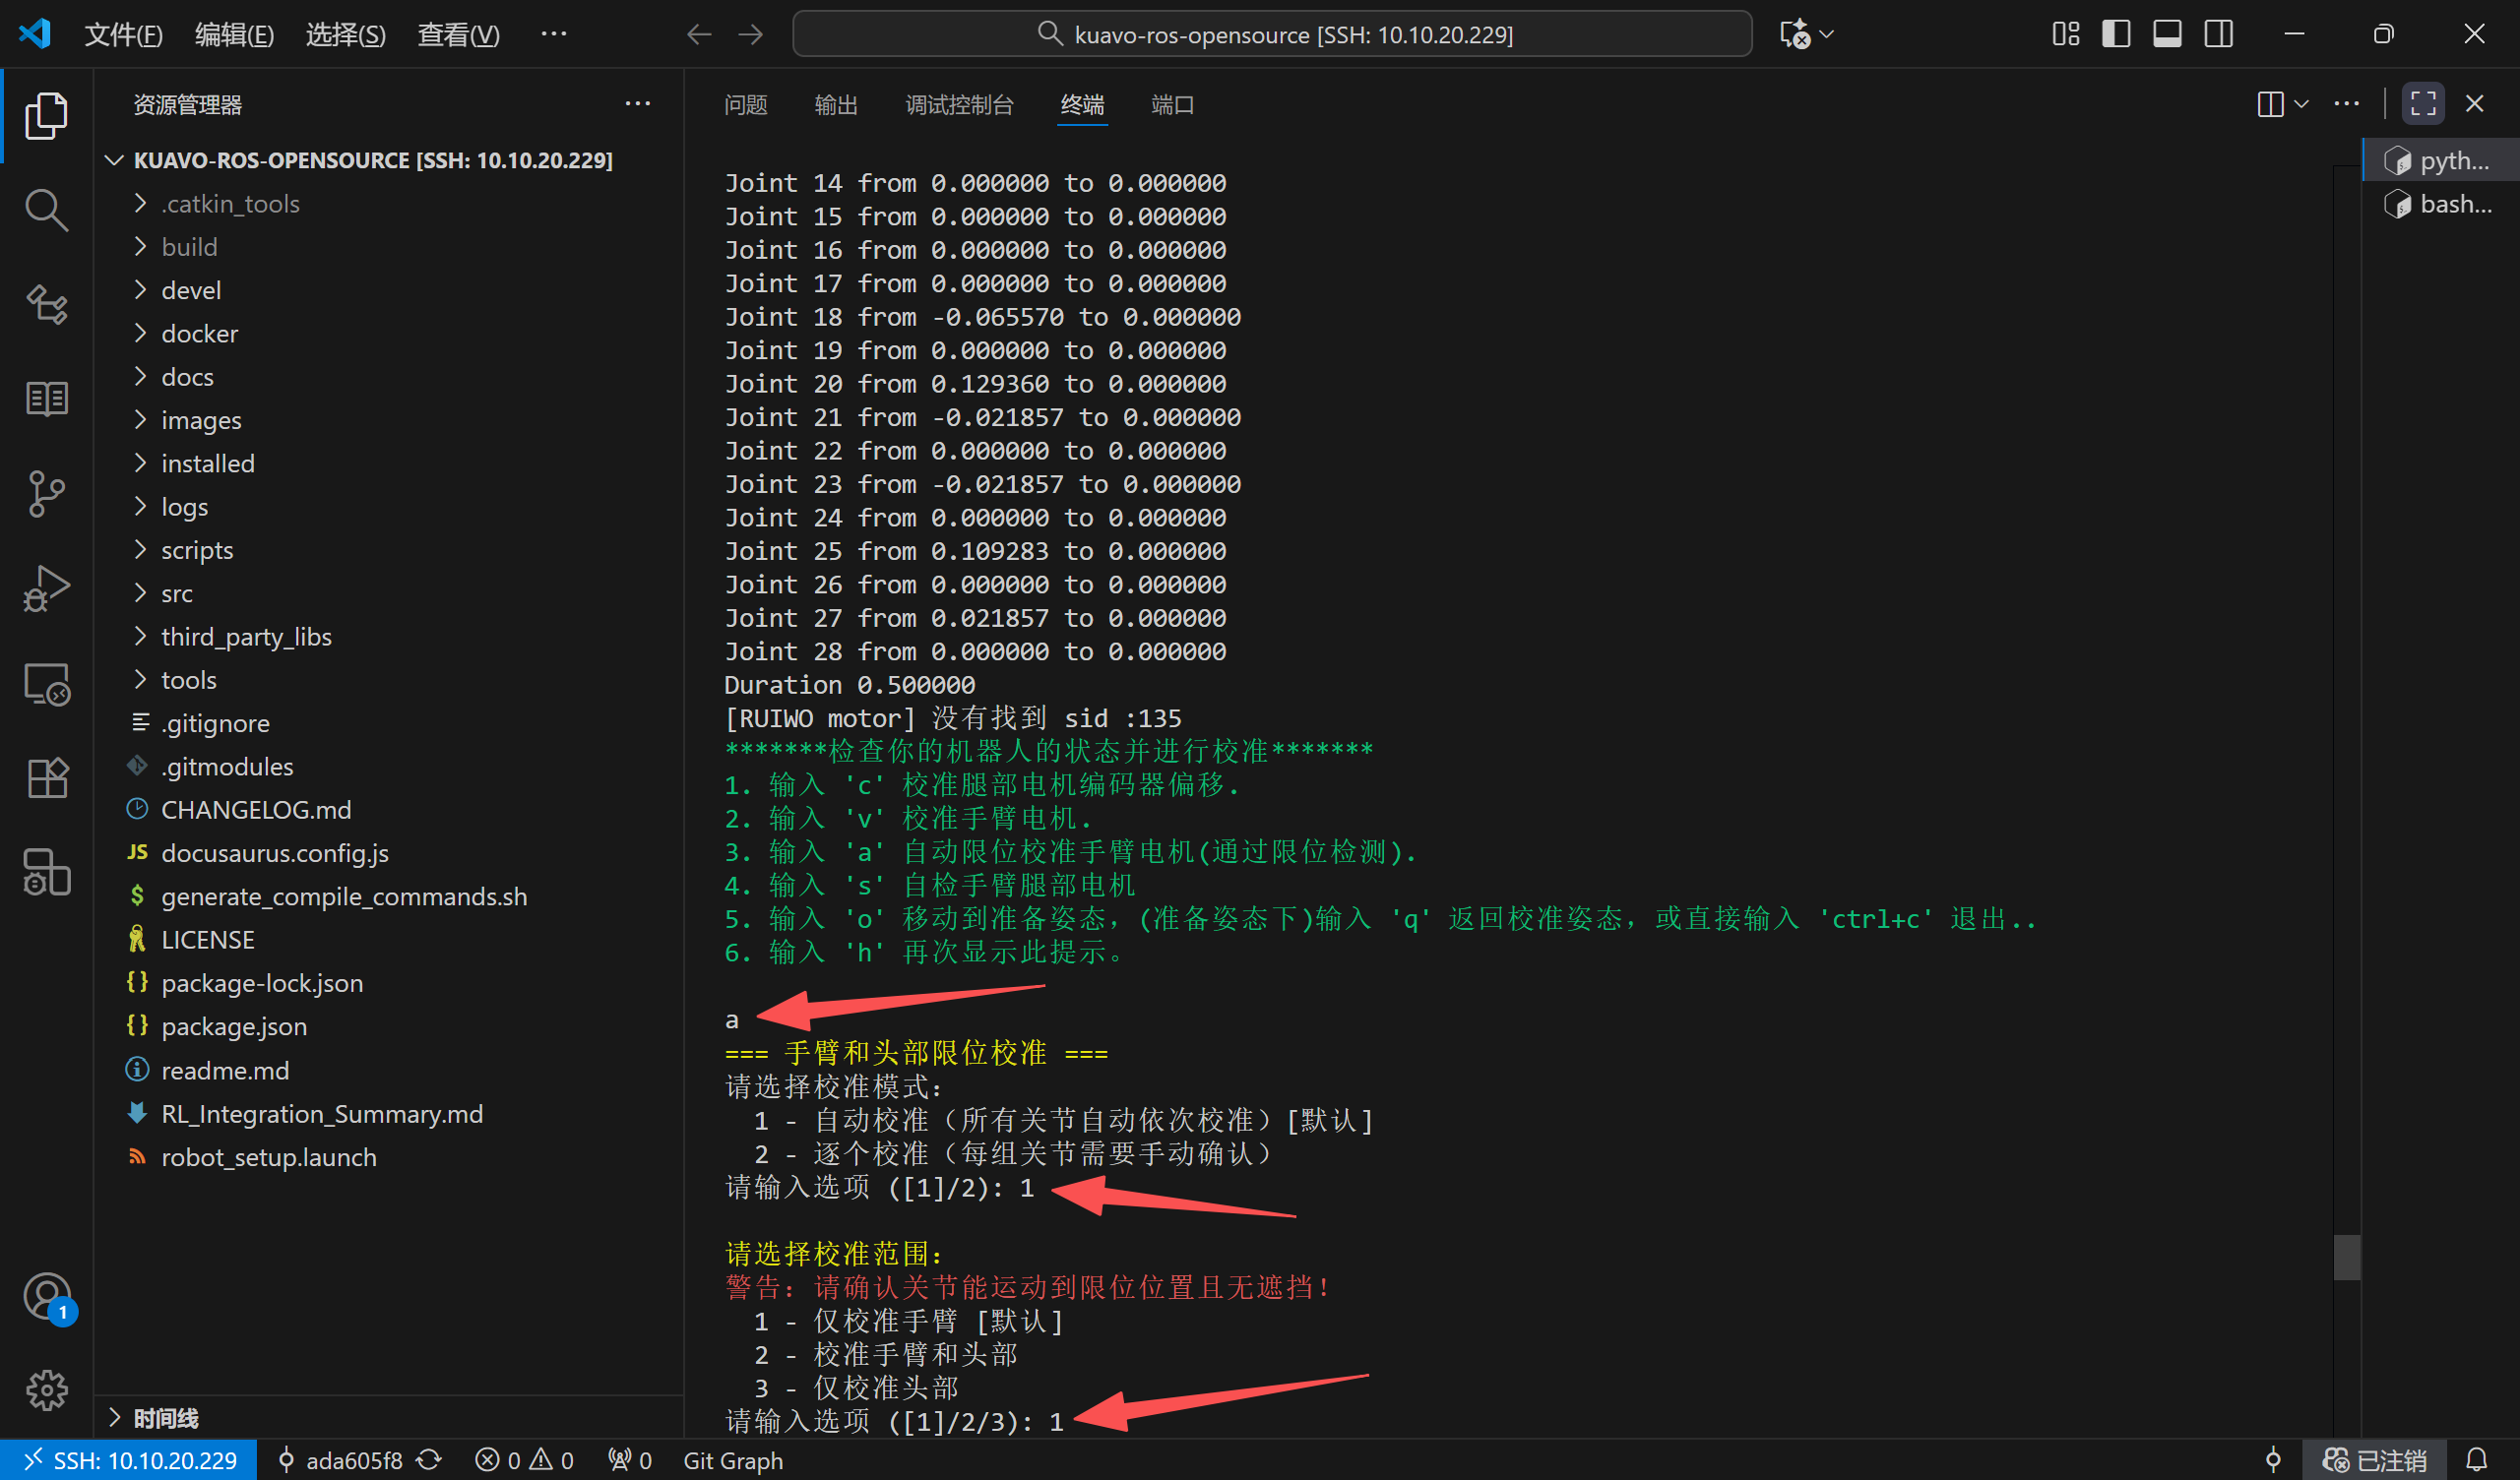Open the Search view in activity bar

click(x=46, y=210)
